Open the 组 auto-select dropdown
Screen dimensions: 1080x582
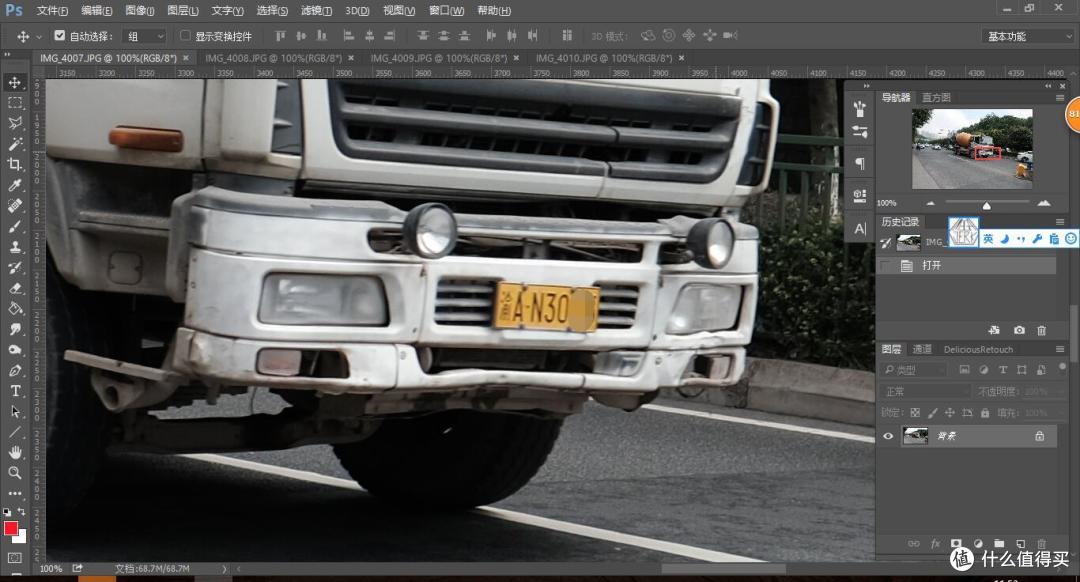pos(145,36)
